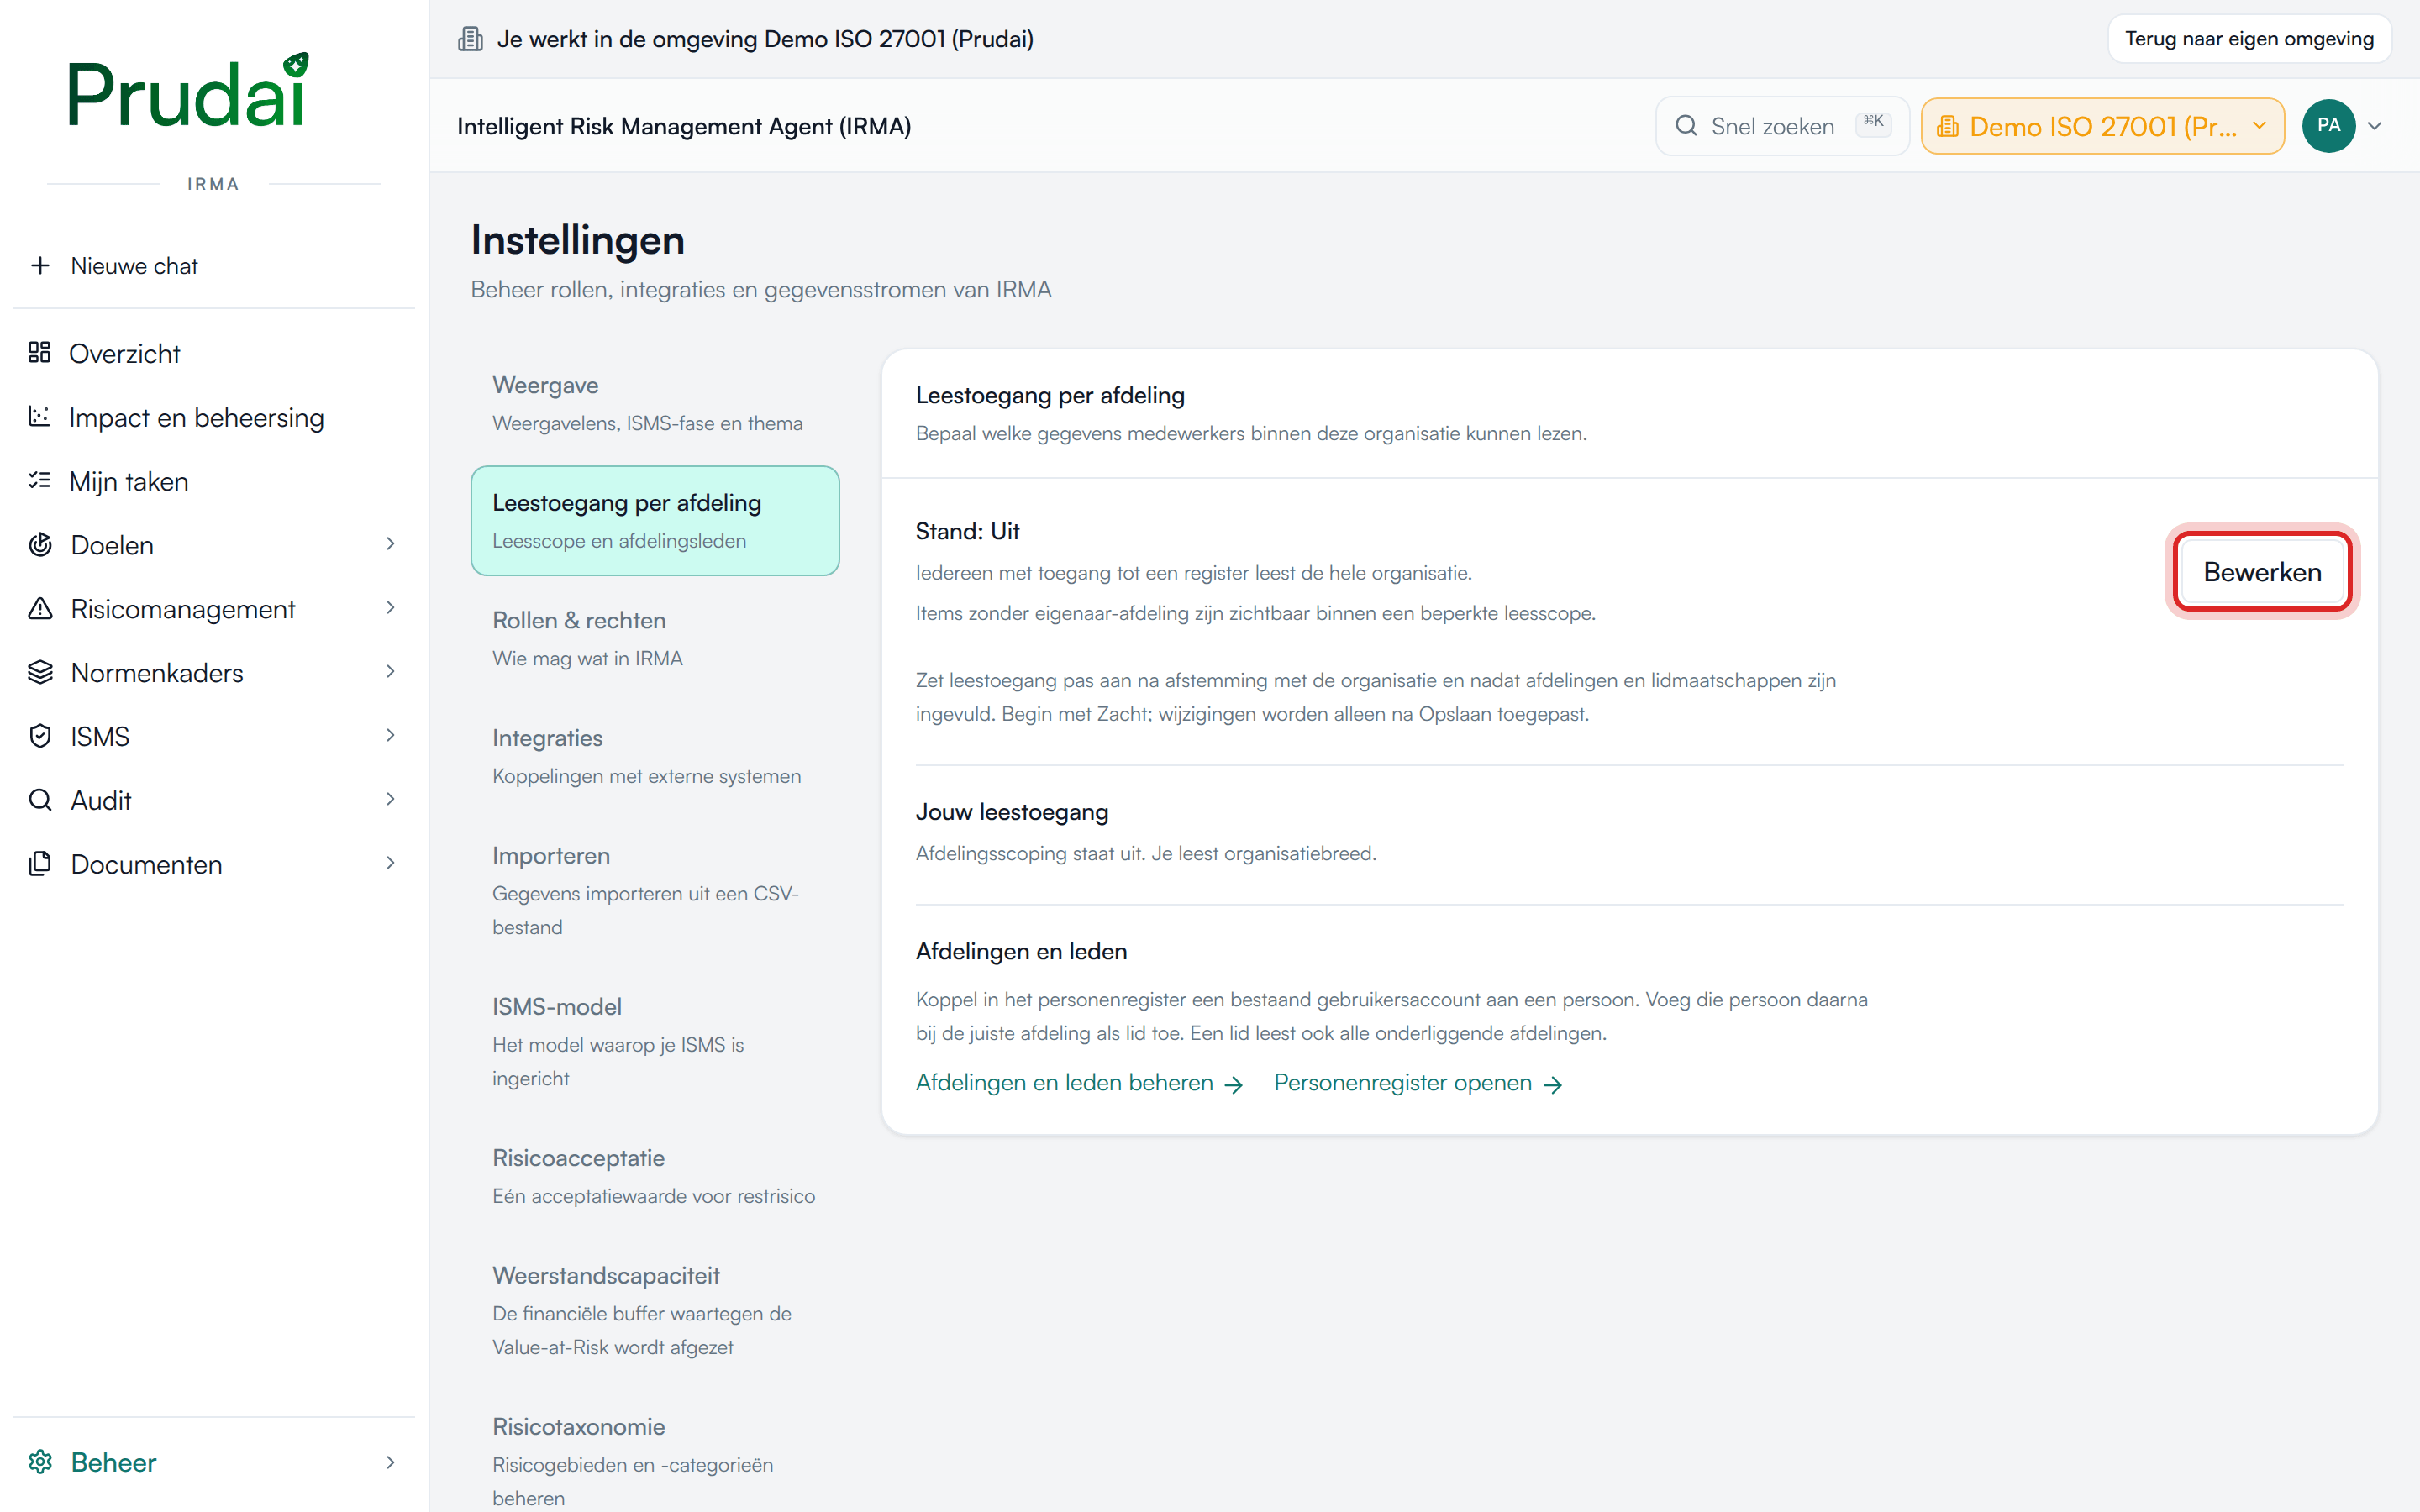2420x1512 pixels.
Task: Open the Weerstandscapaciteit settings tab
Action: click(655, 1310)
